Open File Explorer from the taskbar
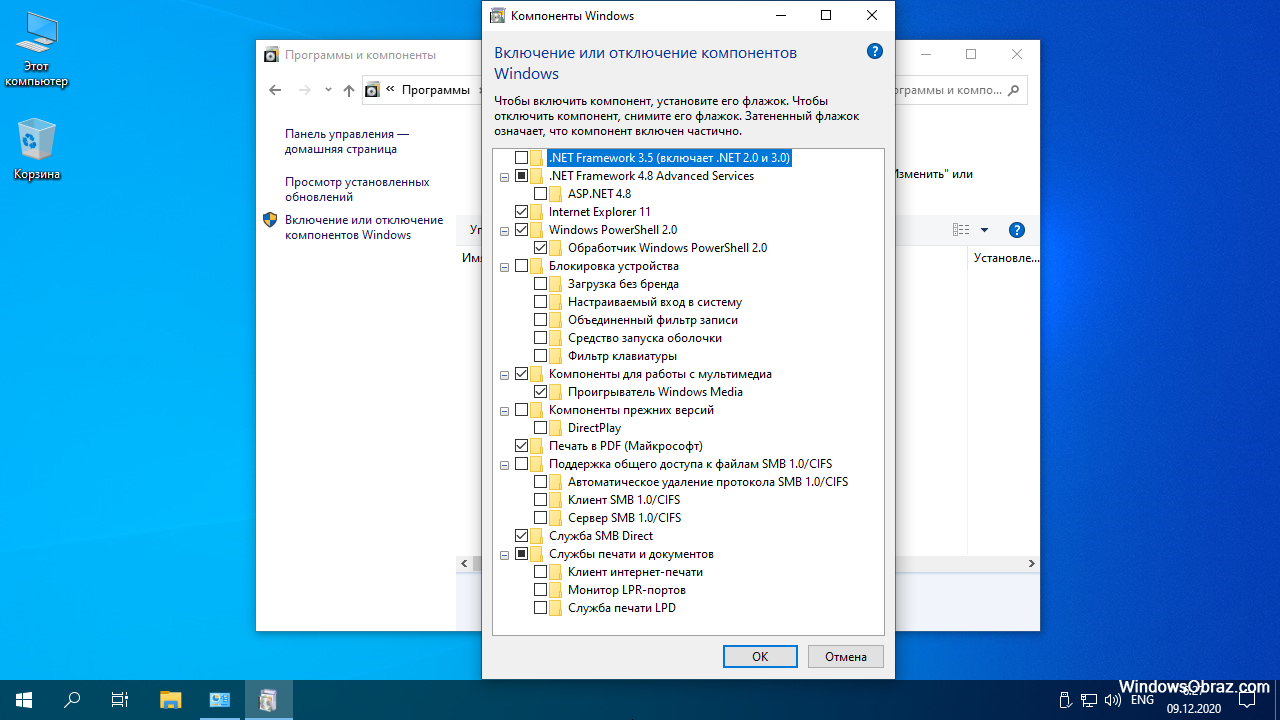Screen dimensions: 1280x720 [171, 700]
